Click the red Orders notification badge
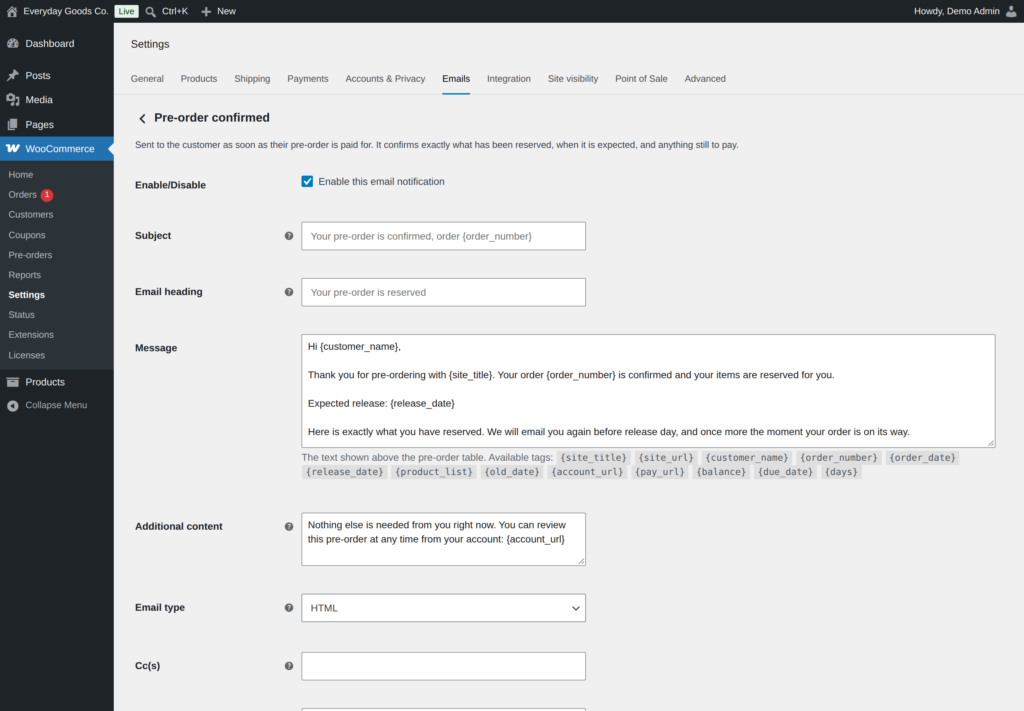The width and height of the screenshot is (1024, 711). point(47,195)
